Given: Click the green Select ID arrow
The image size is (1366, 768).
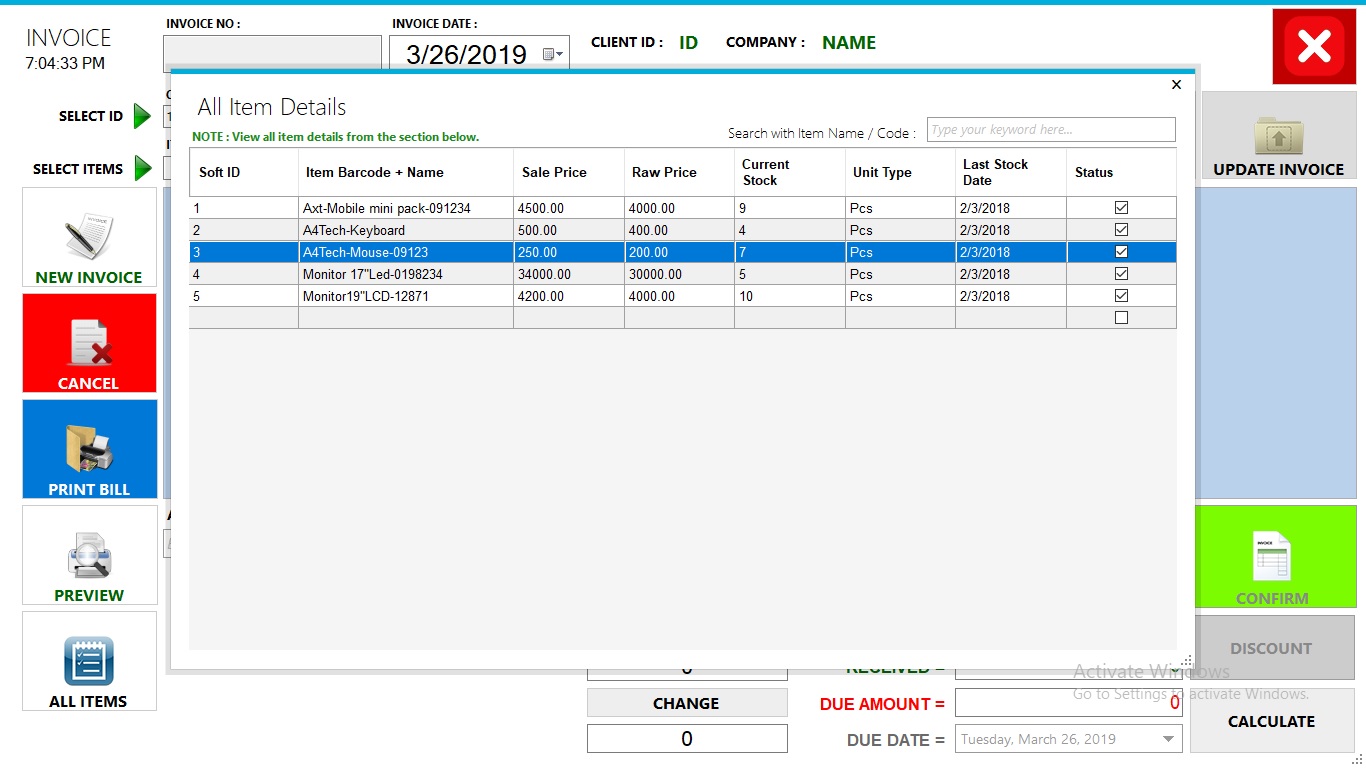Looking at the screenshot, I should pos(141,116).
